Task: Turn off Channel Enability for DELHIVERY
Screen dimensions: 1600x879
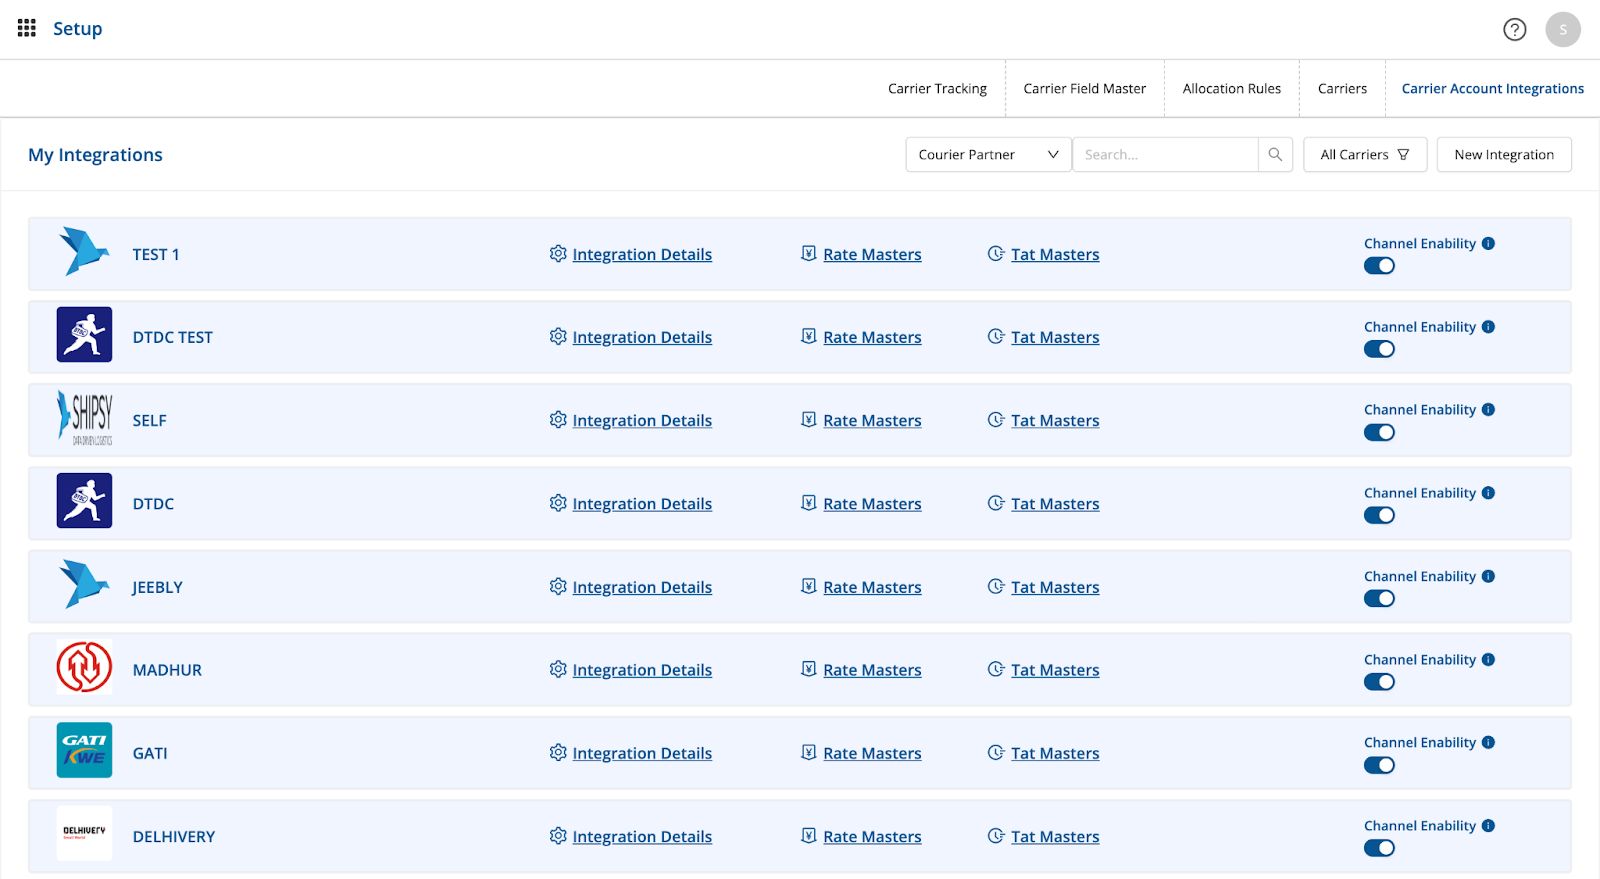Action: click(1379, 849)
